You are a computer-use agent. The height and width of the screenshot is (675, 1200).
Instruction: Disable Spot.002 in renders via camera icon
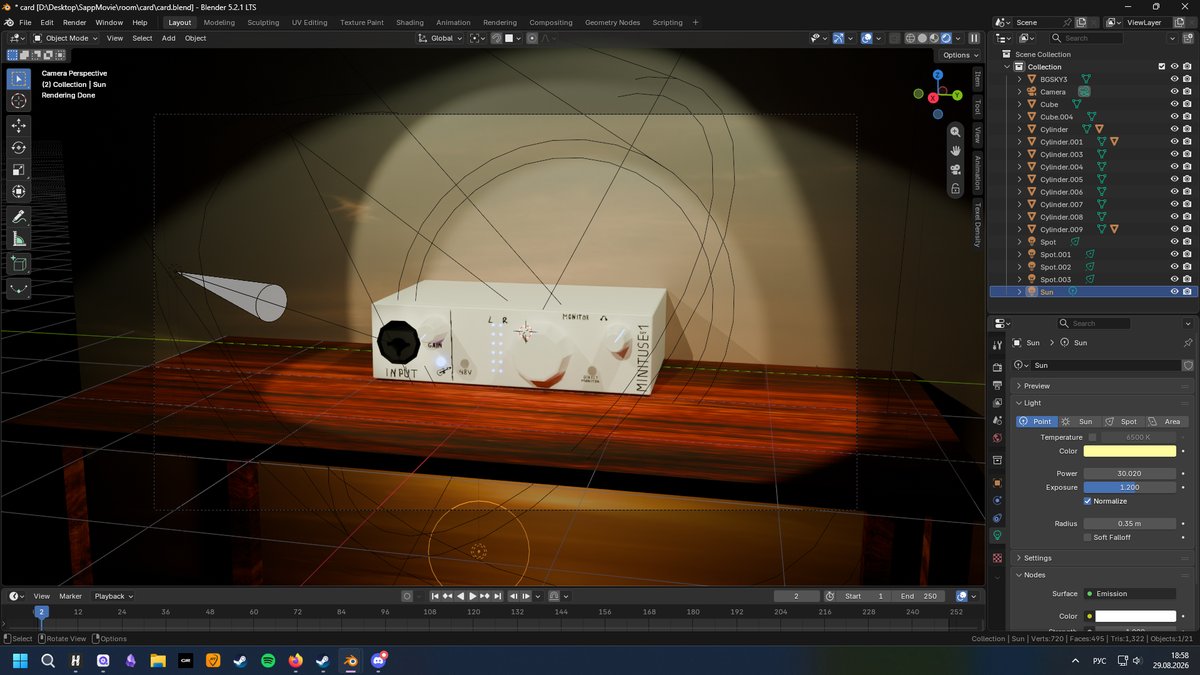pos(1187,267)
